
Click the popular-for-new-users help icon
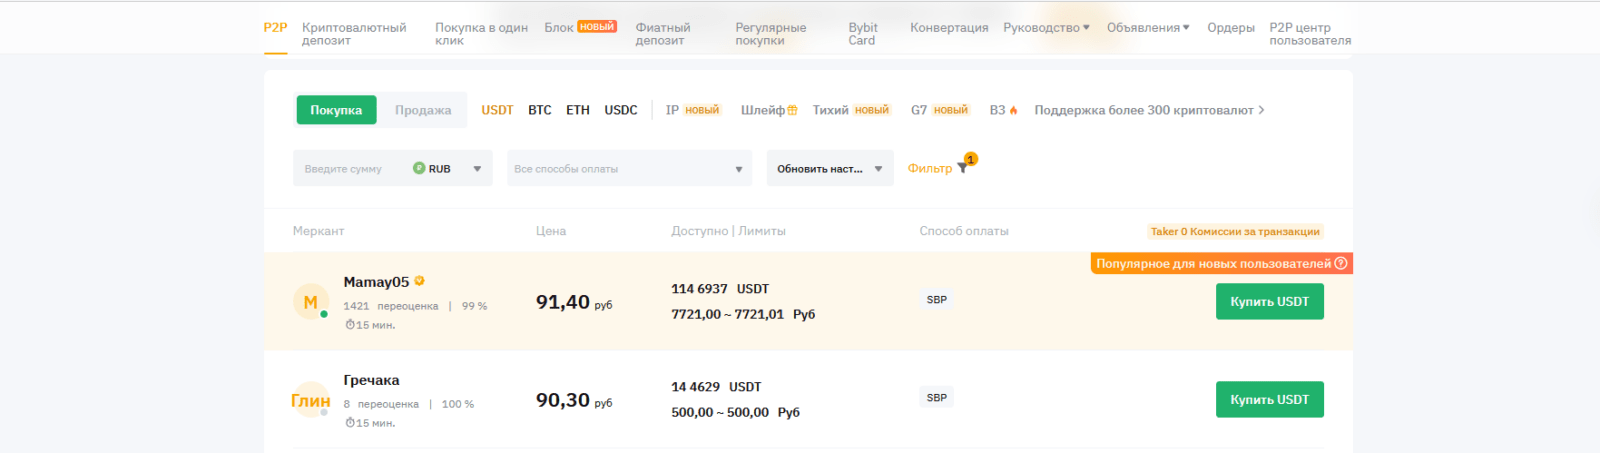click(1341, 264)
